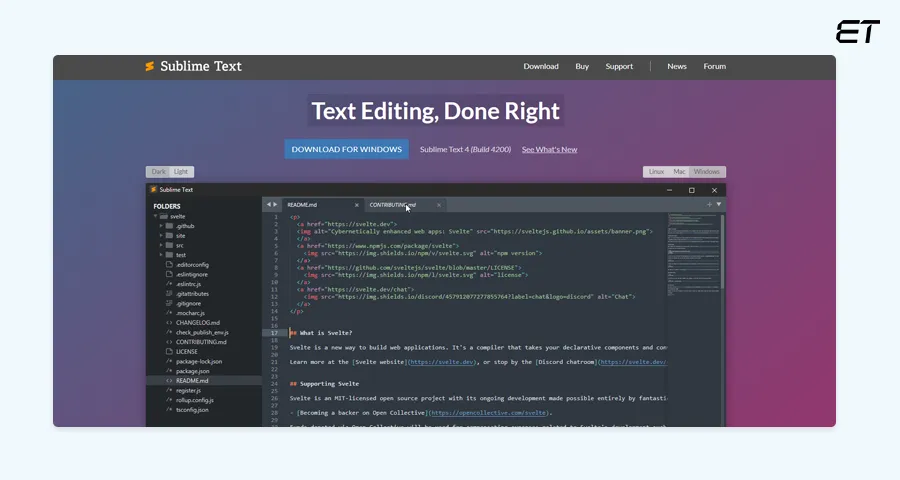The height and width of the screenshot is (480, 900).
Task: Click the previous tab arrow icon
Action: click(x=268, y=204)
